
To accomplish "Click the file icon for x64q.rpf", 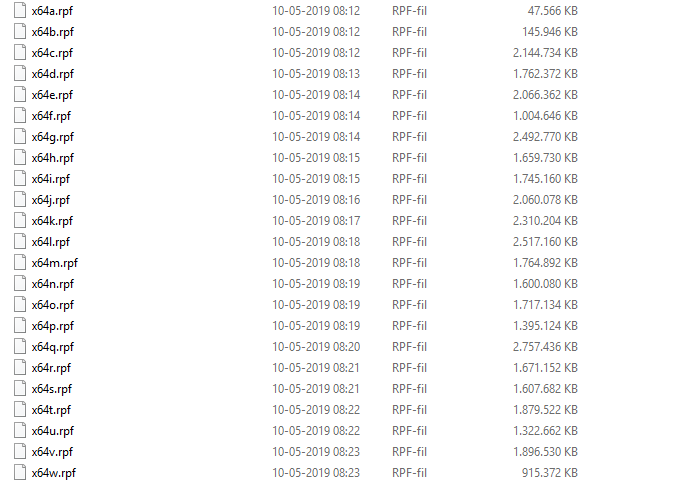I will (x=20, y=347).
